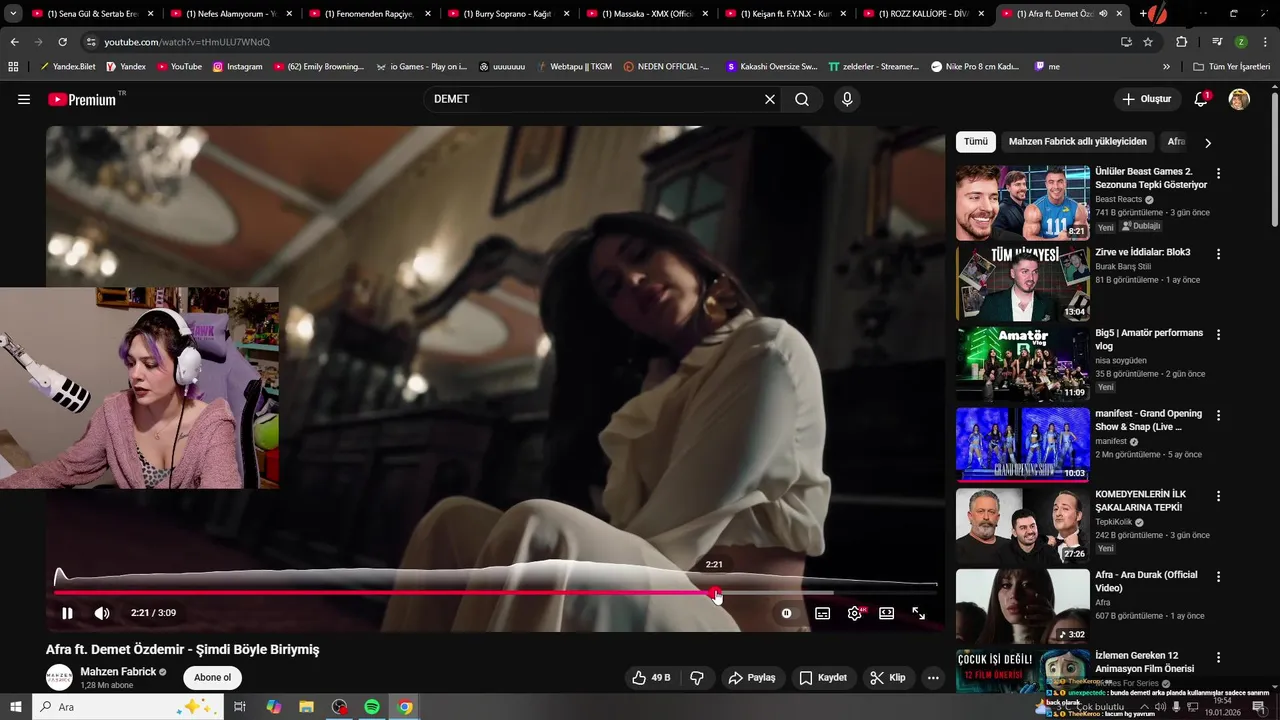Screen dimensions: 1280x720
Task: Open YouTube notifications bell
Action: 1201,99
